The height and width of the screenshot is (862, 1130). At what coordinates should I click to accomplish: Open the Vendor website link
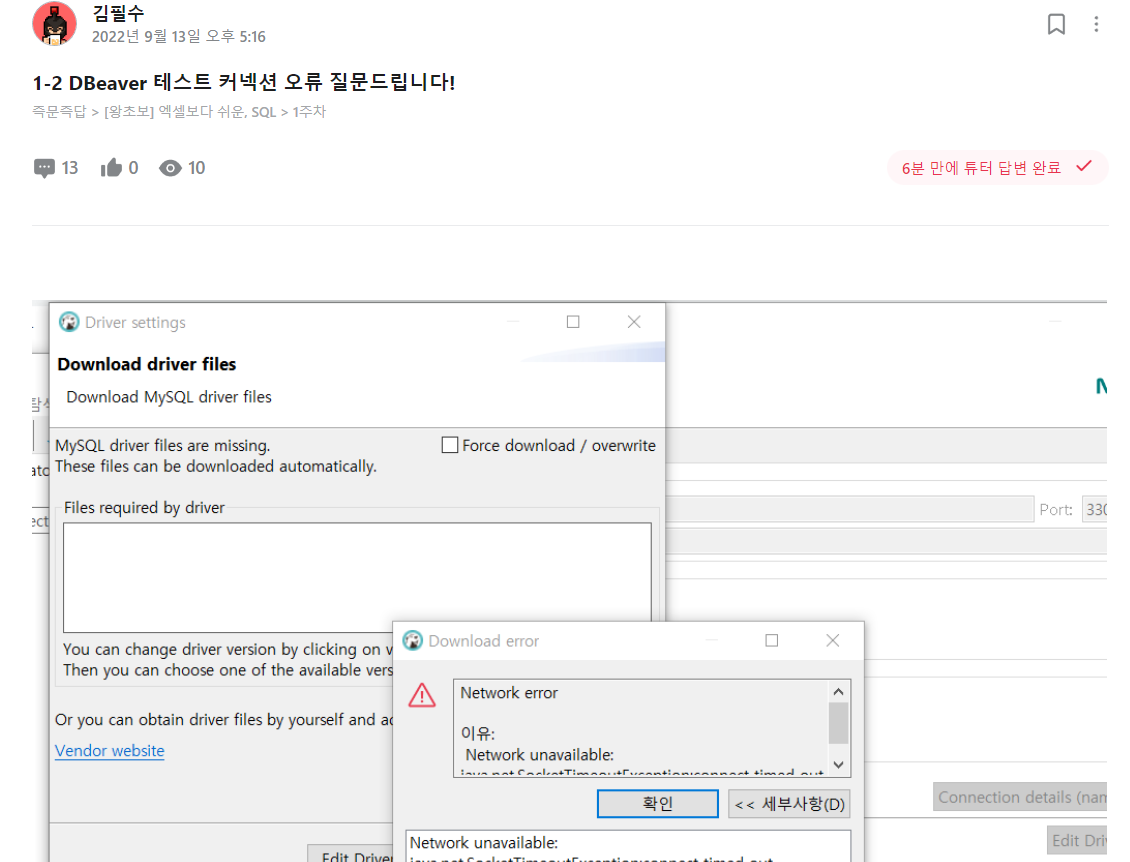[x=110, y=751]
